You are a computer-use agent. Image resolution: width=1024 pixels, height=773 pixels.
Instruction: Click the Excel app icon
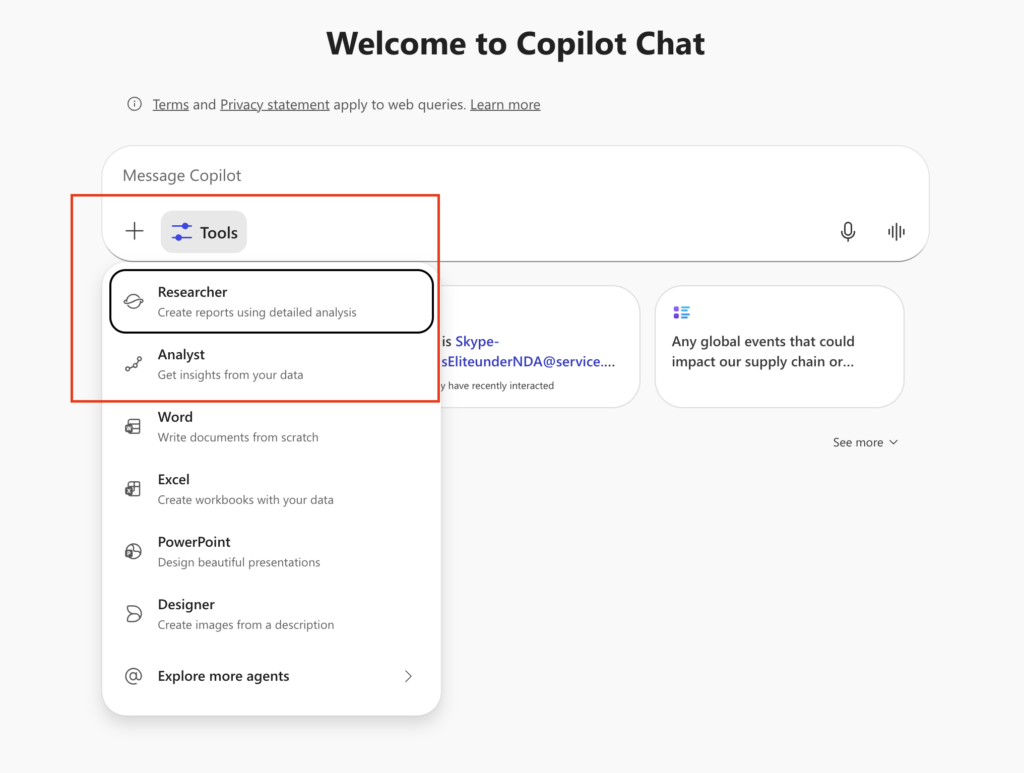(133, 489)
